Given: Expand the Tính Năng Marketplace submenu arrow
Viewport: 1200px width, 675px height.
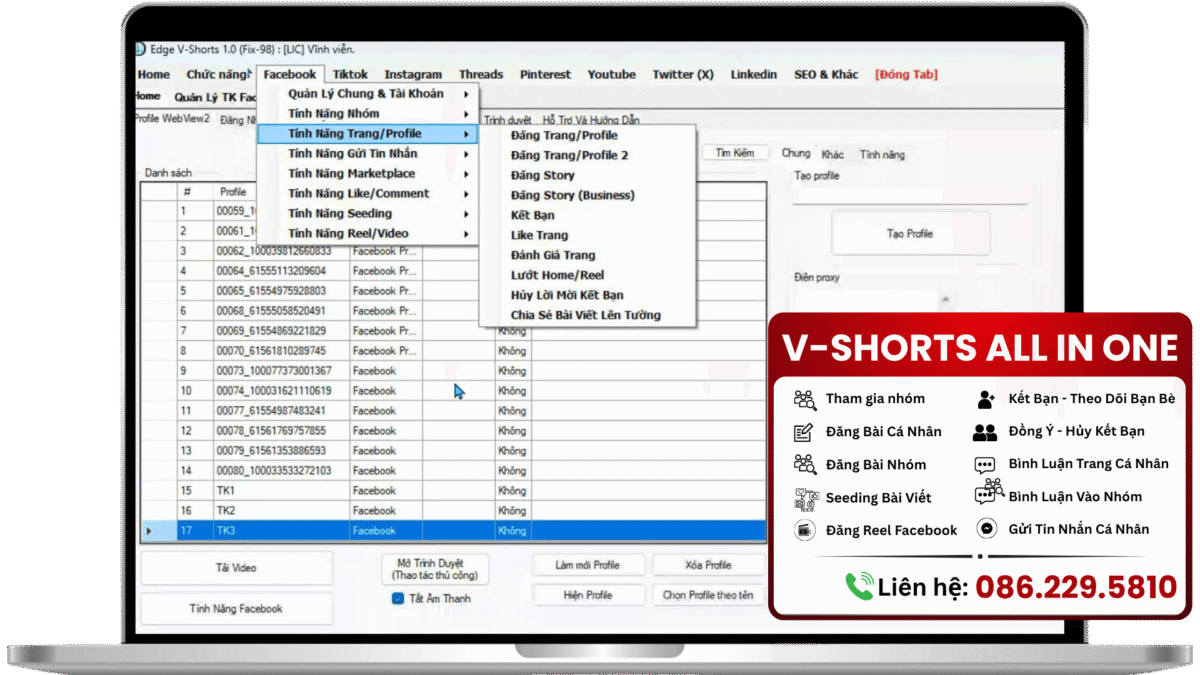Looking at the screenshot, I should (x=466, y=174).
